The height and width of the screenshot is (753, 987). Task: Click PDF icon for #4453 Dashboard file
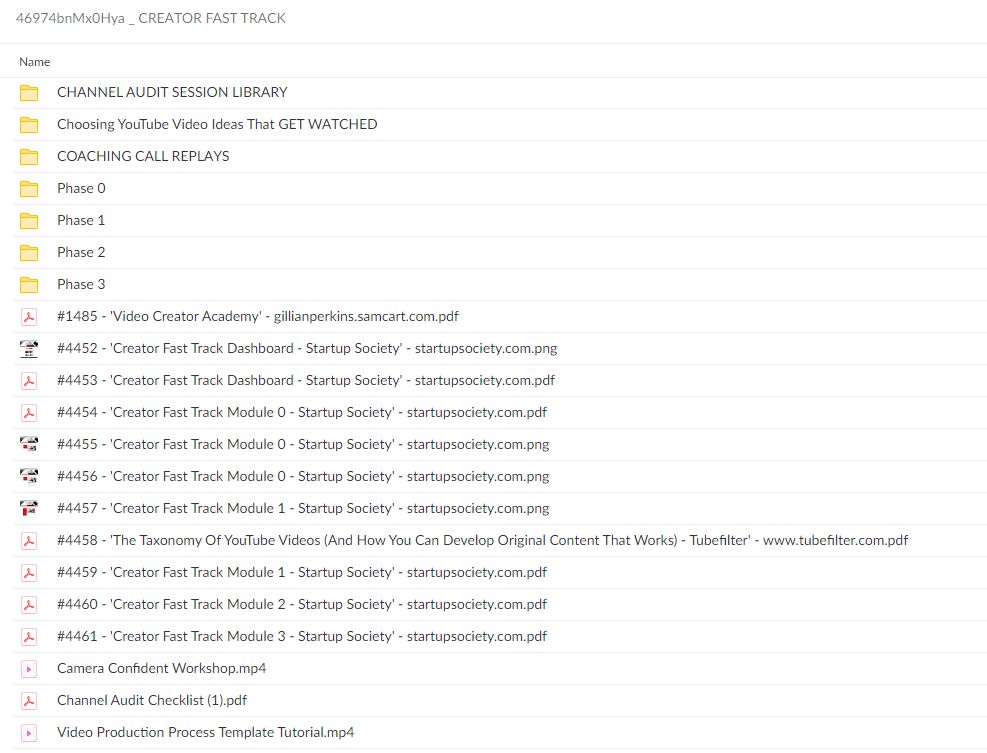(x=28, y=381)
